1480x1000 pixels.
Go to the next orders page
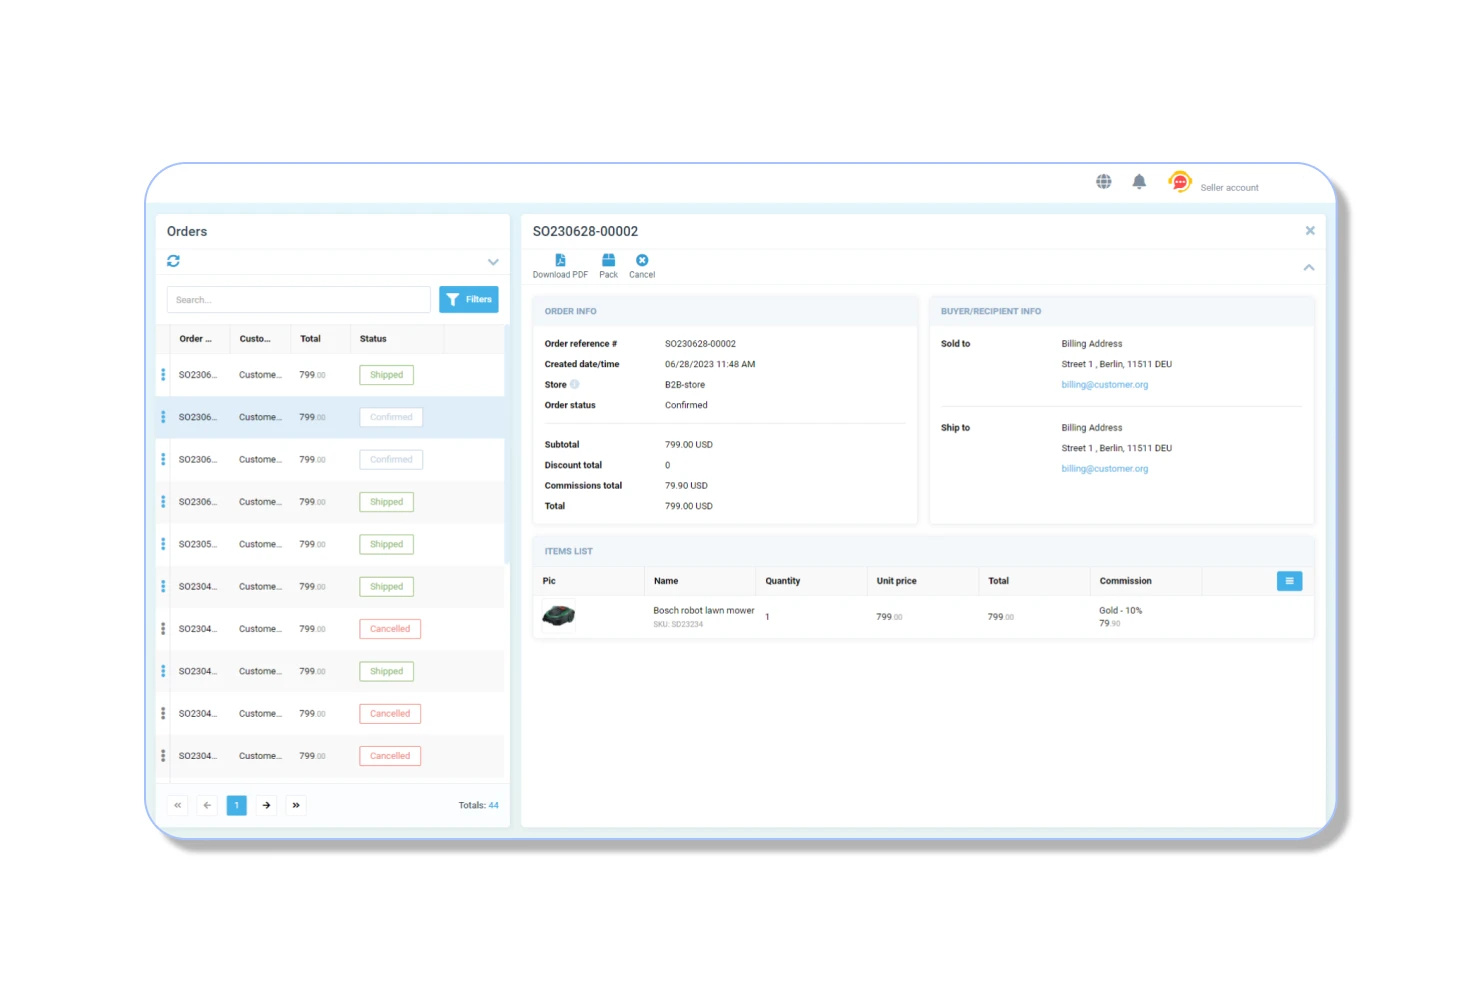point(266,805)
